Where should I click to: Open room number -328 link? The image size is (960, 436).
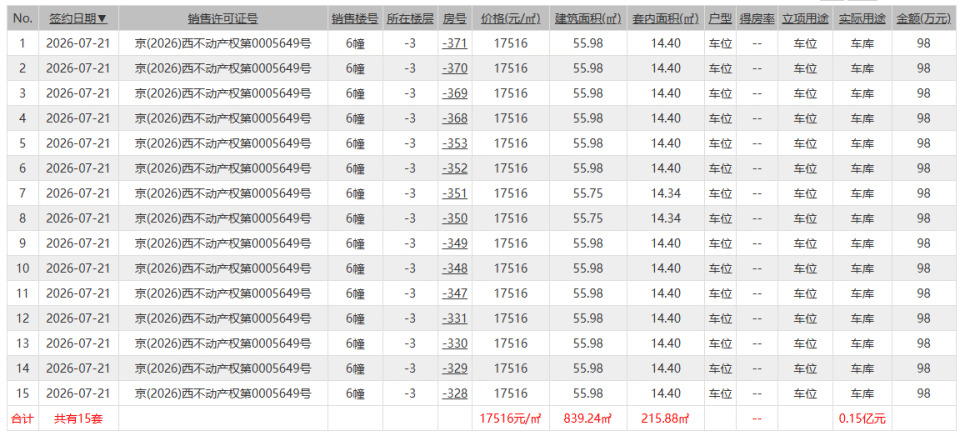455,393
